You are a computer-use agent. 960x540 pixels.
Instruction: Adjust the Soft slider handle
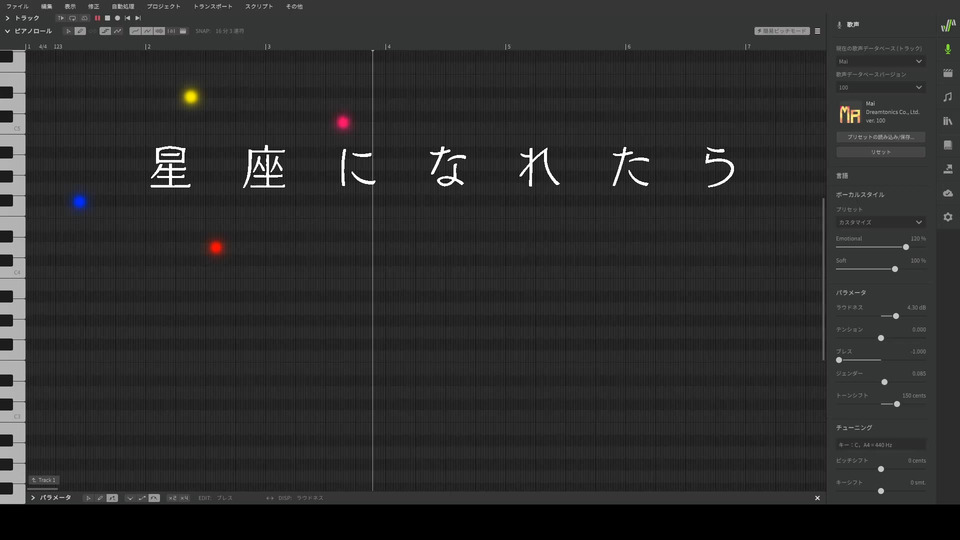895,269
